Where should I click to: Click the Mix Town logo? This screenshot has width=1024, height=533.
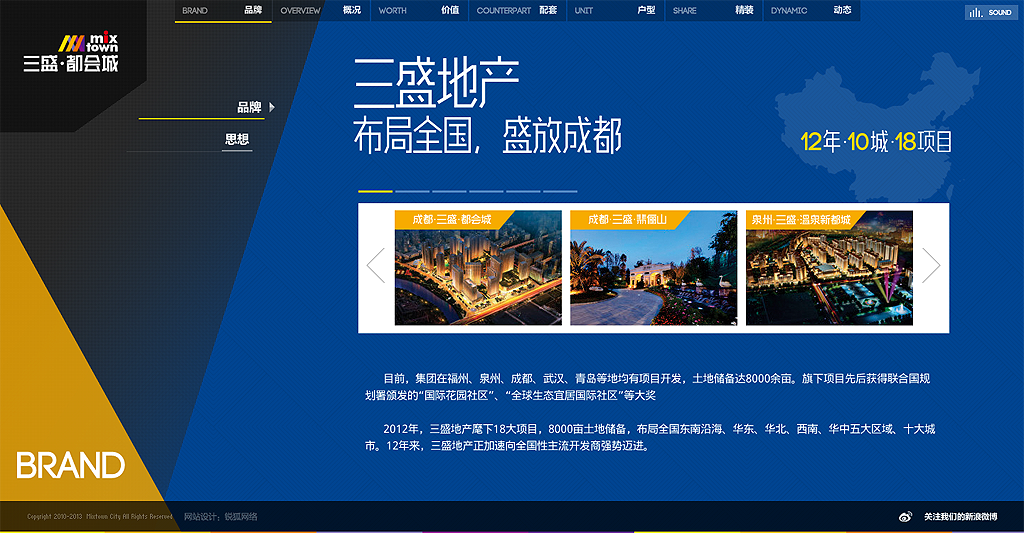72,54
